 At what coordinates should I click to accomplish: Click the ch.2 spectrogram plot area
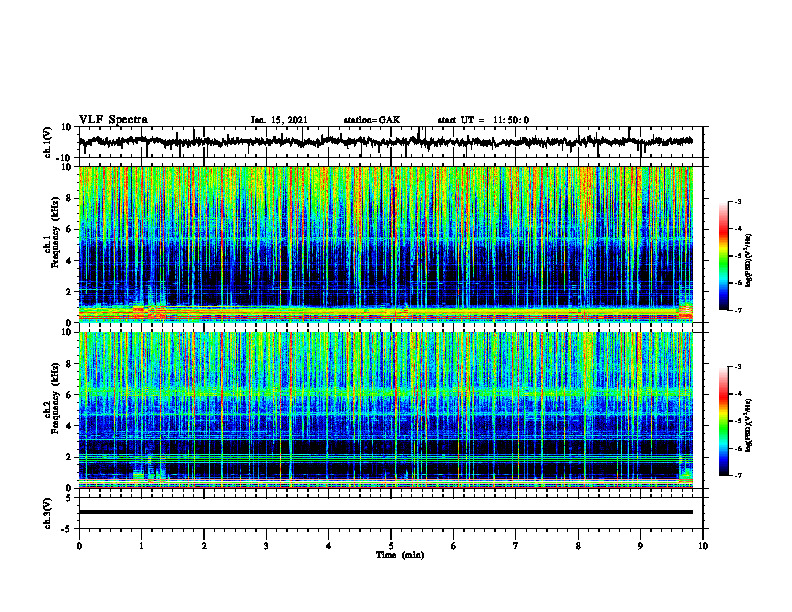coord(386,410)
